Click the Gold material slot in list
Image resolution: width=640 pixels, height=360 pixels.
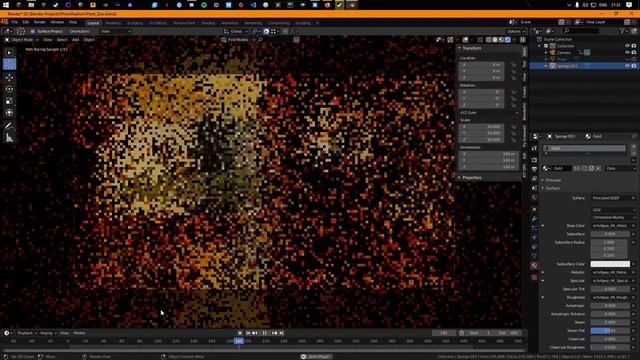584,149
